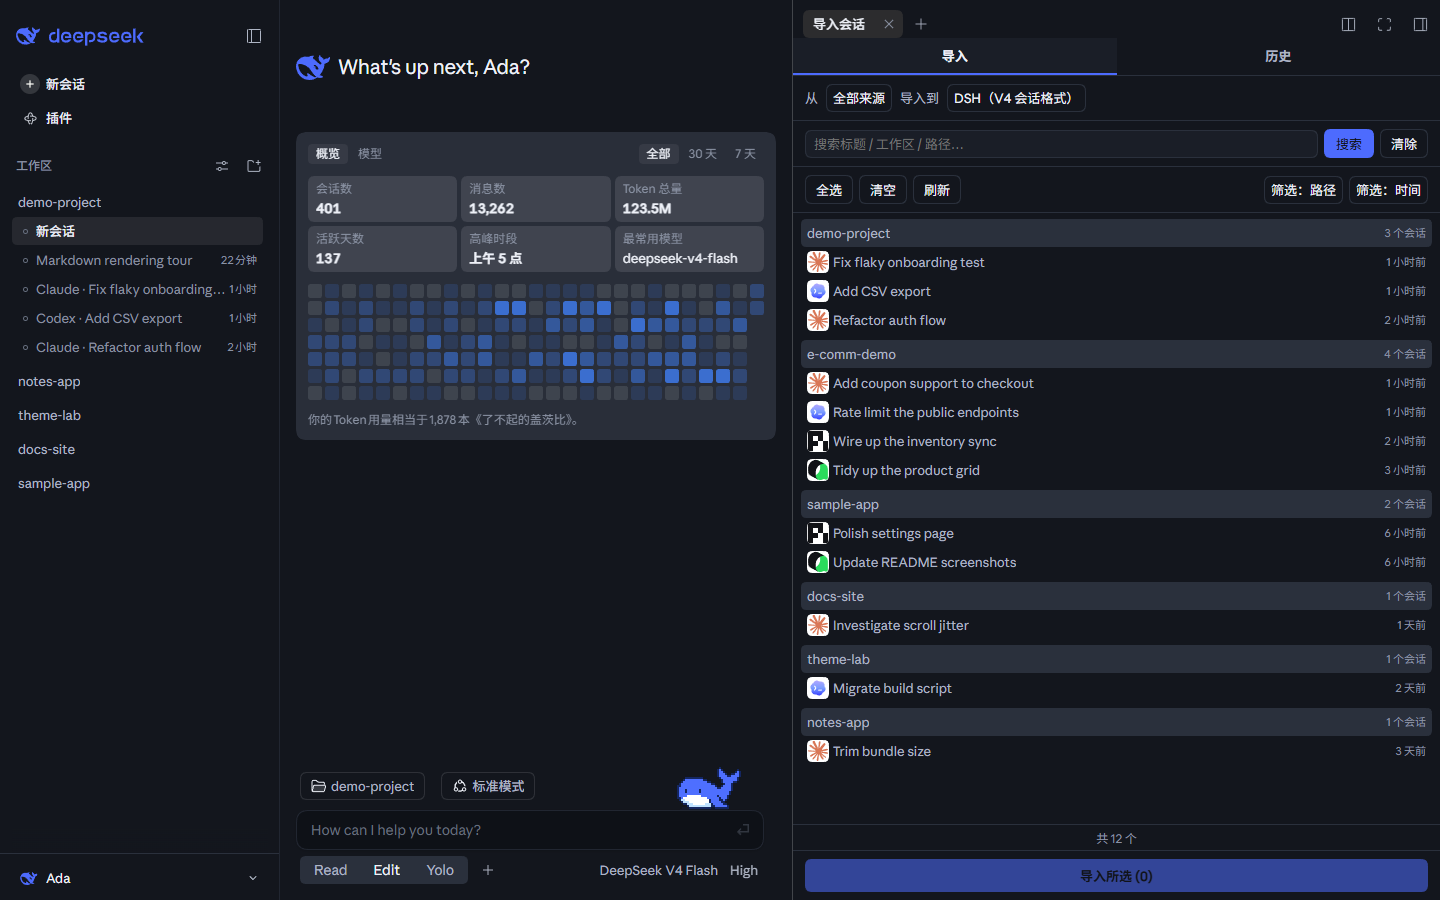
Task: Collapse e-comm-demo group header
Action: pos(1116,354)
